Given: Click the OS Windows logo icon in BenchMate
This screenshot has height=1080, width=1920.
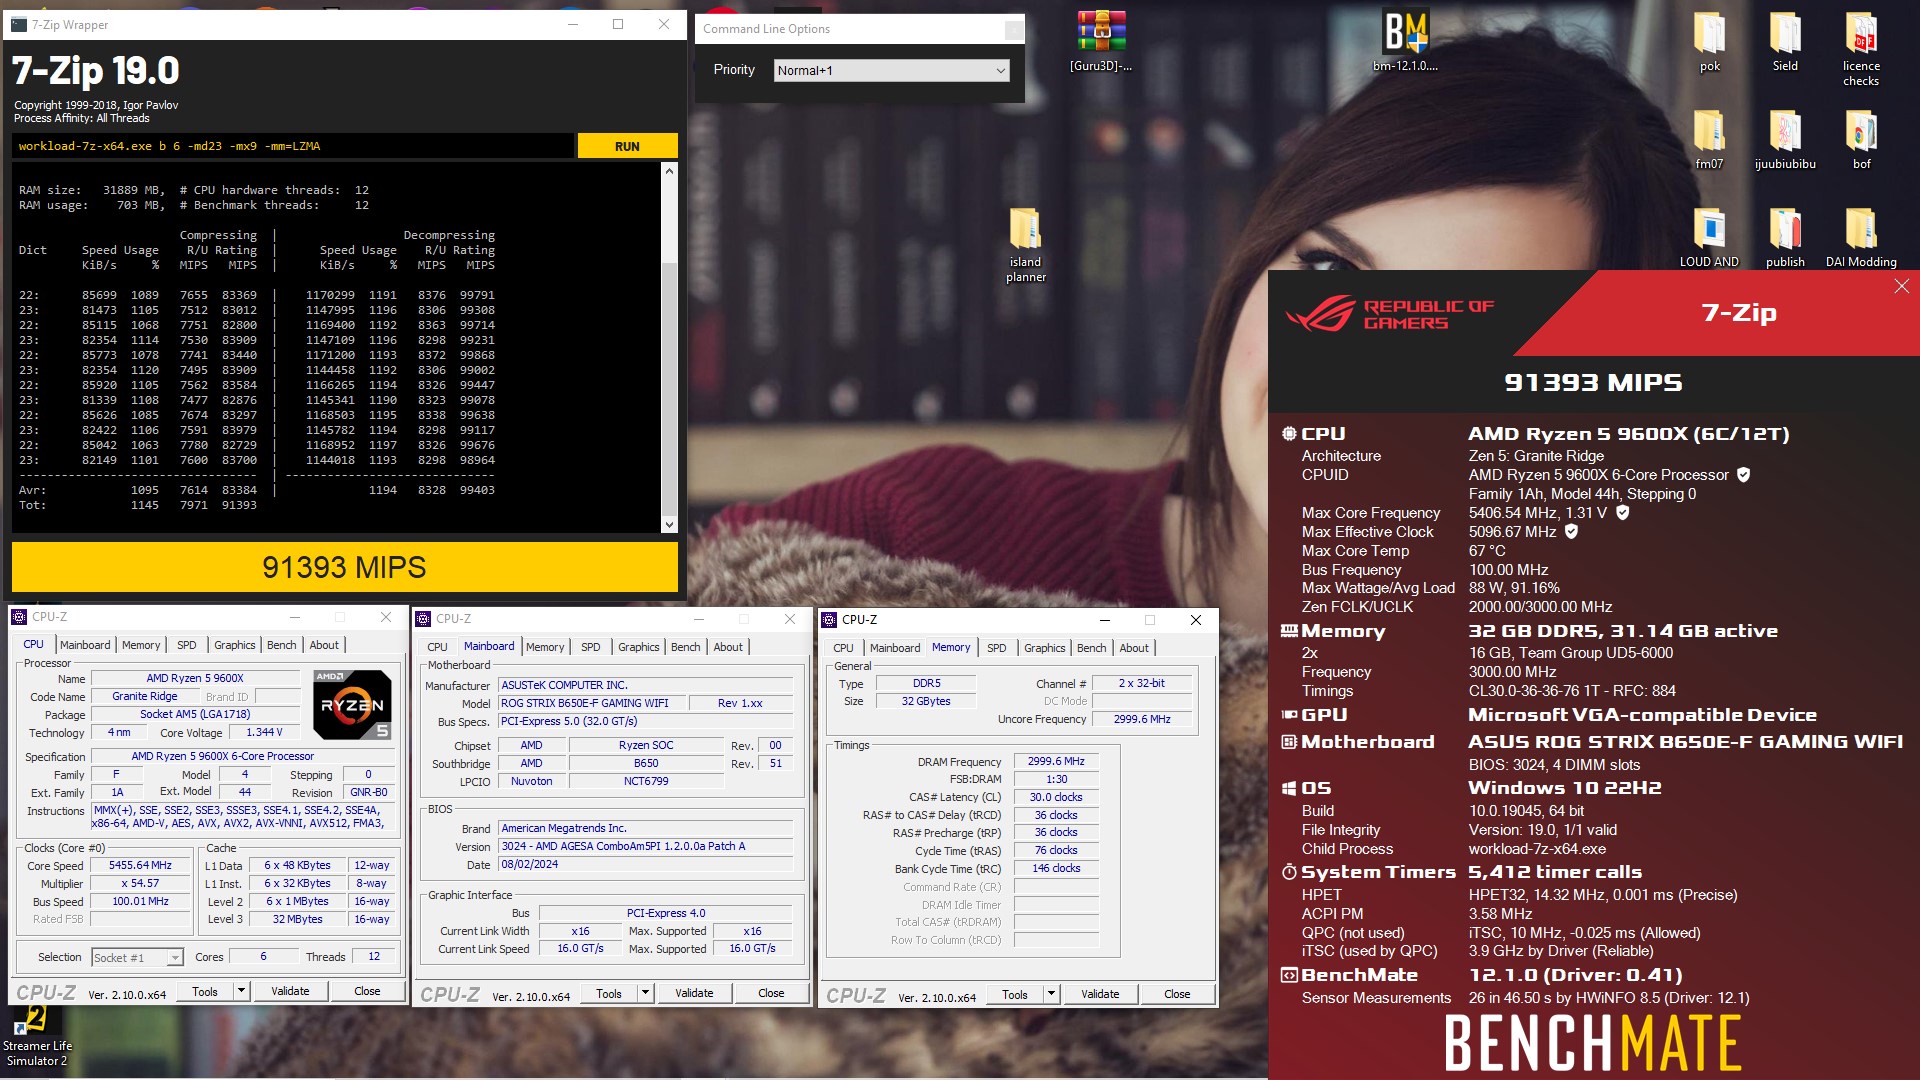Looking at the screenshot, I should [x=1289, y=788].
